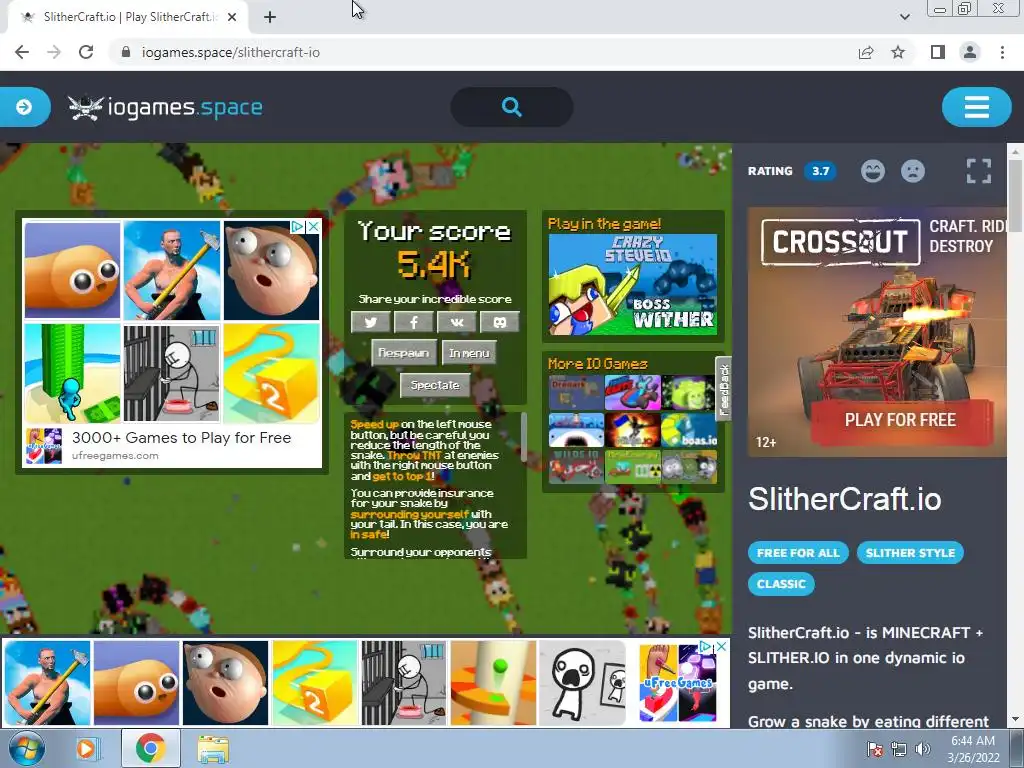Open a new browser tab
The width and height of the screenshot is (1024, 768).
click(x=270, y=17)
